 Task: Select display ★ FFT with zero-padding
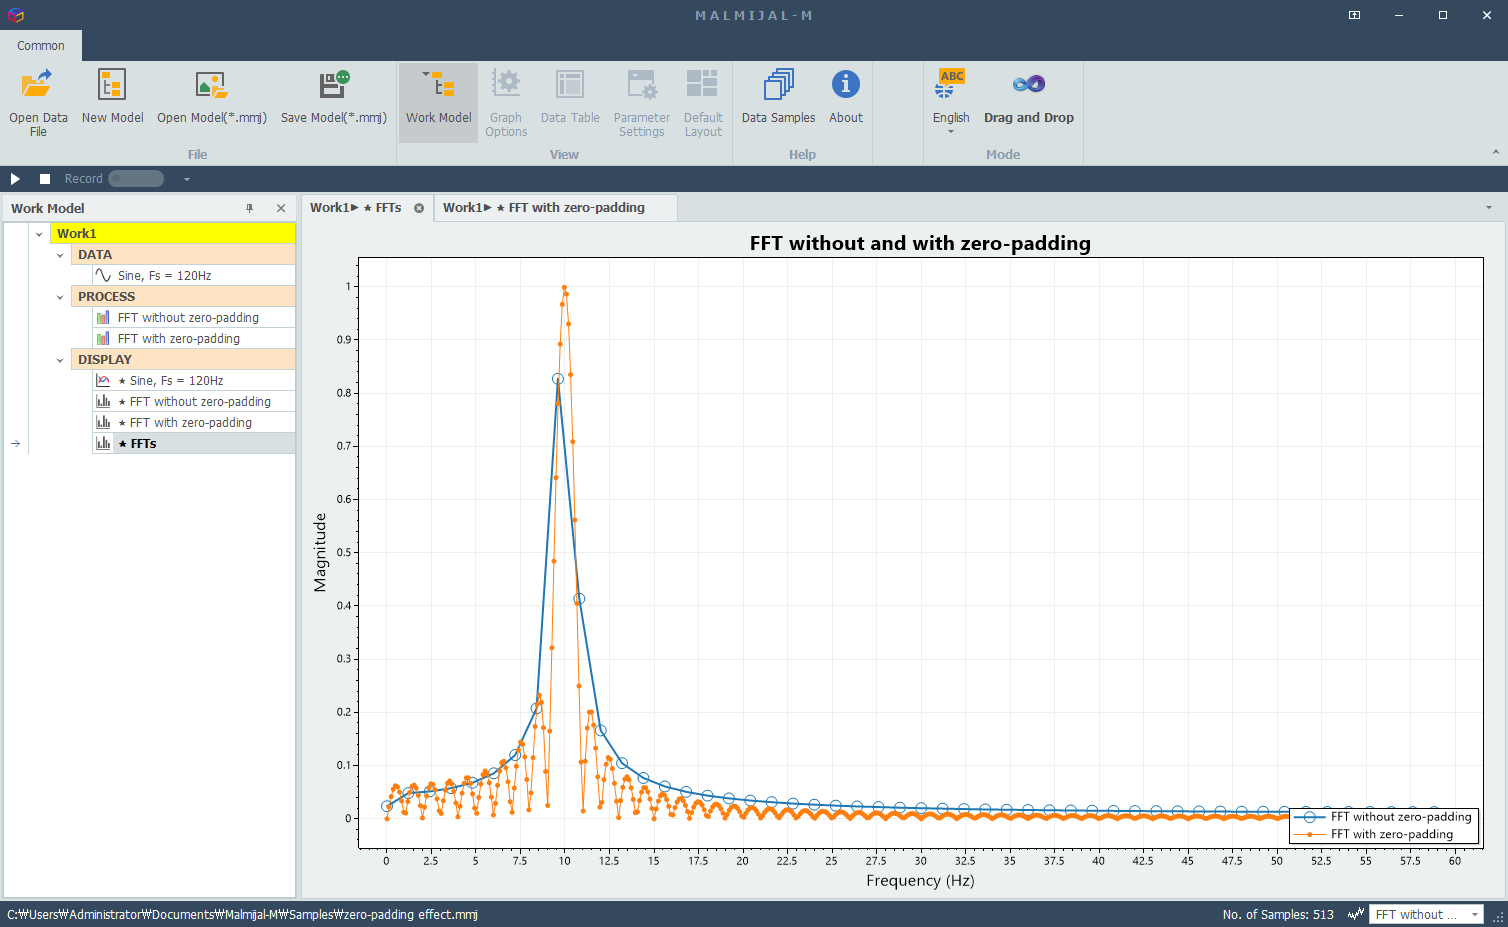[x=185, y=423]
